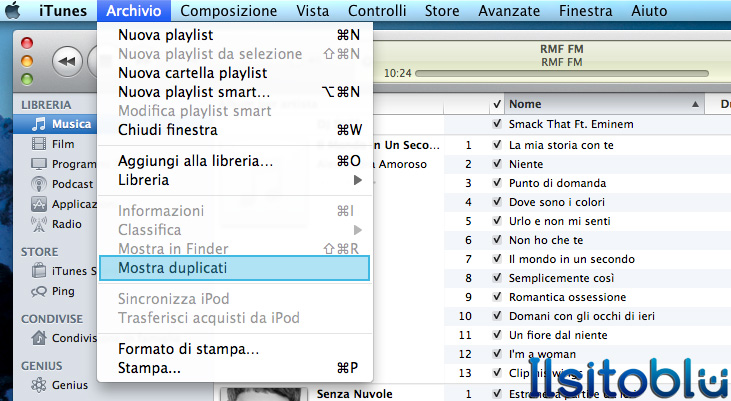Open the Senza Nuvole album artwork thumbnail

pyautogui.click(x=264, y=394)
